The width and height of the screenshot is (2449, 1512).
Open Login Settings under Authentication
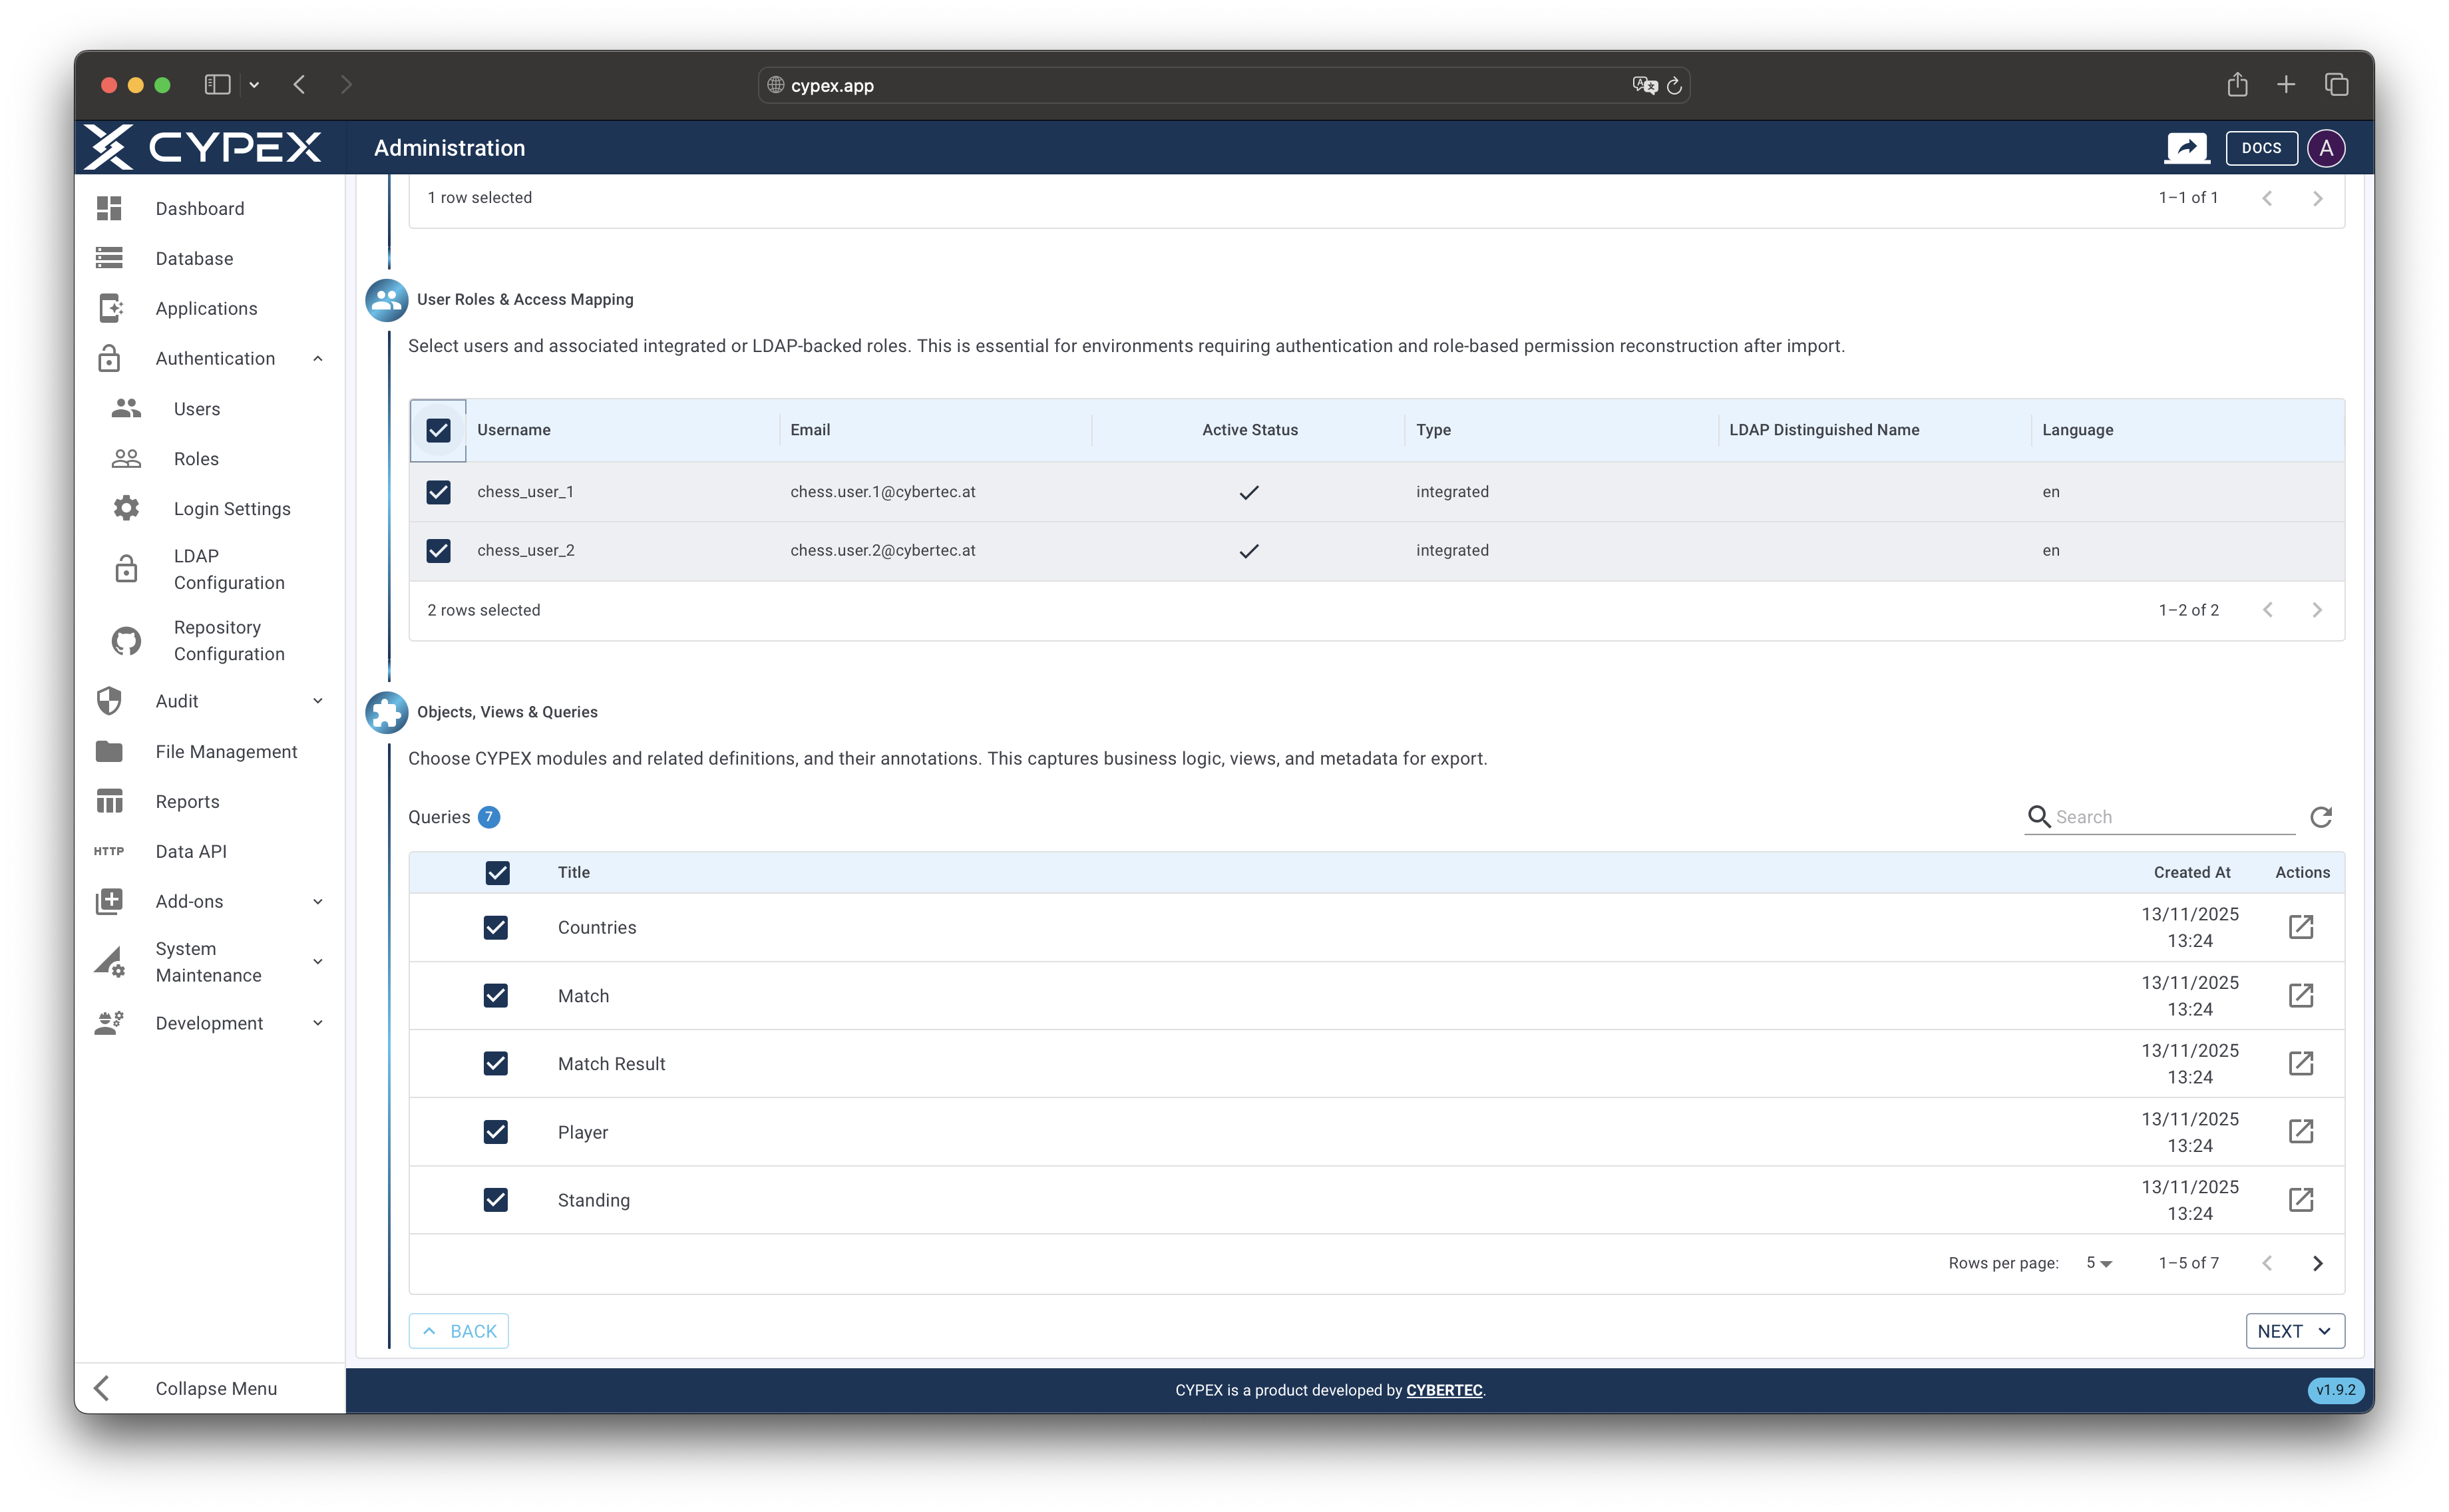pos(232,508)
